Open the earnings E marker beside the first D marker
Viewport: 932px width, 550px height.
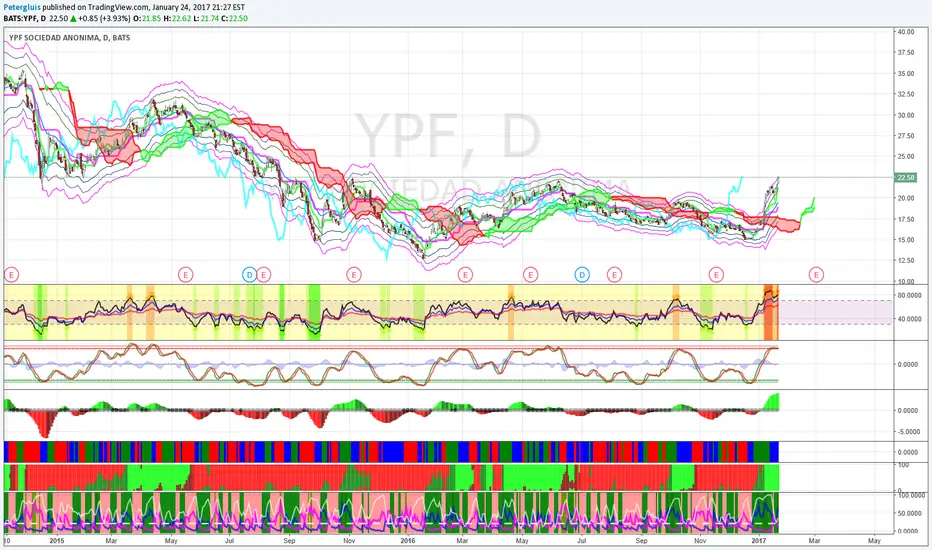point(264,274)
